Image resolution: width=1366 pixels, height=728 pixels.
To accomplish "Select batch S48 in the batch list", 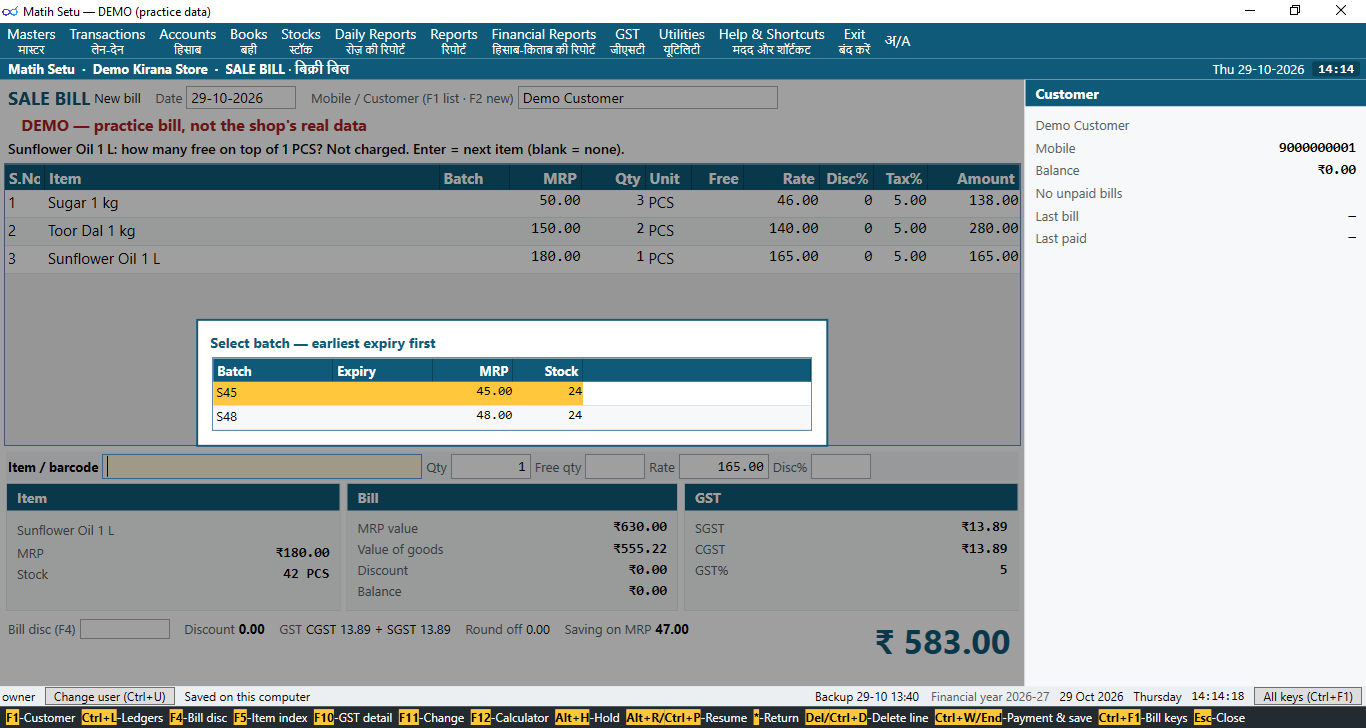I will 512,416.
